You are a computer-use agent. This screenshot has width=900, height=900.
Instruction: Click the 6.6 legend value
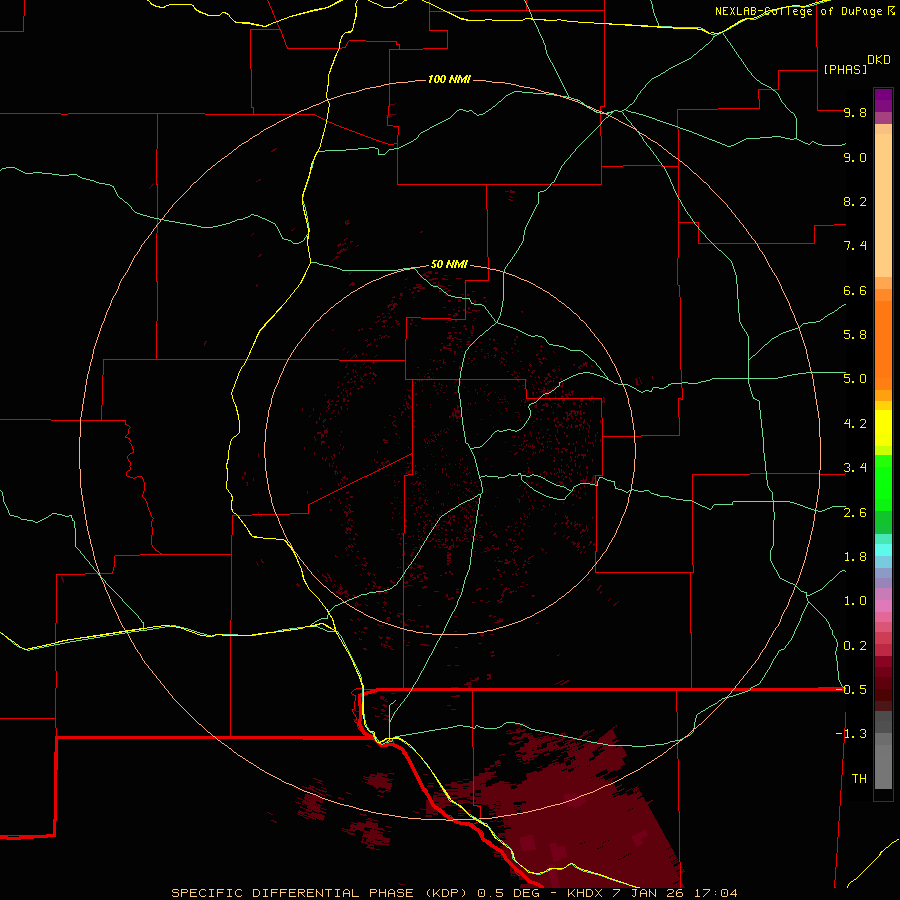click(x=855, y=290)
